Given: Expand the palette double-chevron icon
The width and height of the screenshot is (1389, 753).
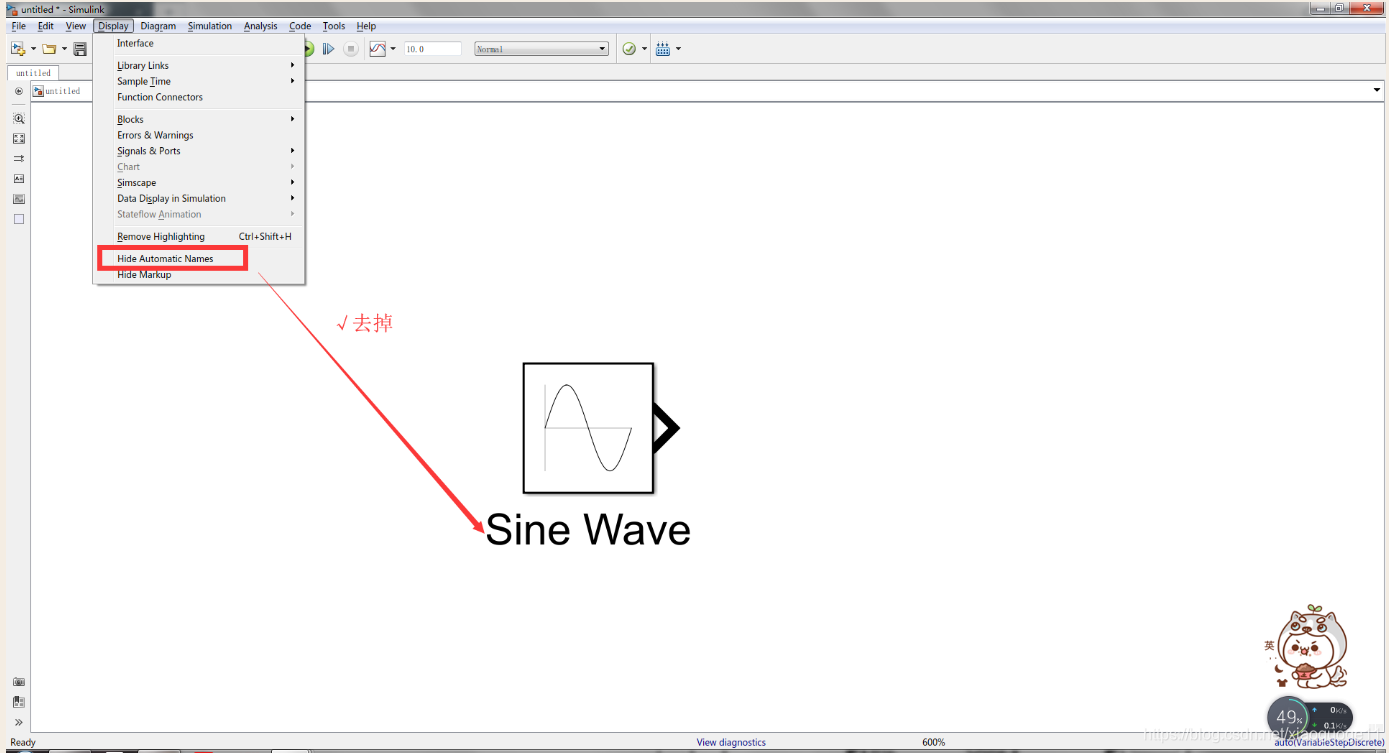Looking at the screenshot, I should pyautogui.click(x=19, y=722).
